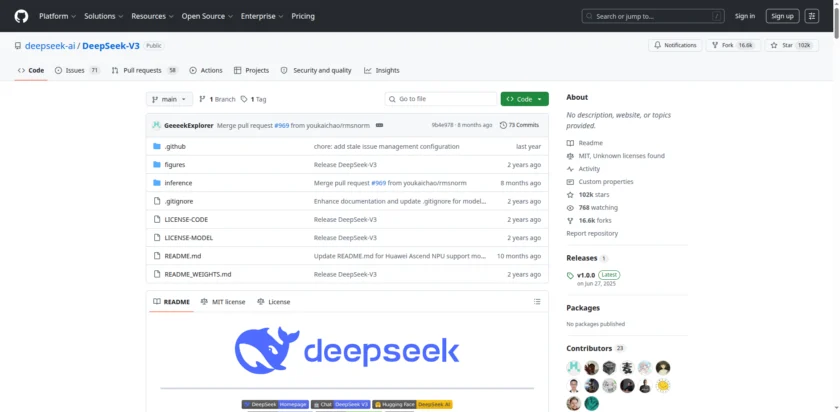Click the deepseek-ai owner link
This screenshot has height=412, width=840.
pos(50,46)
